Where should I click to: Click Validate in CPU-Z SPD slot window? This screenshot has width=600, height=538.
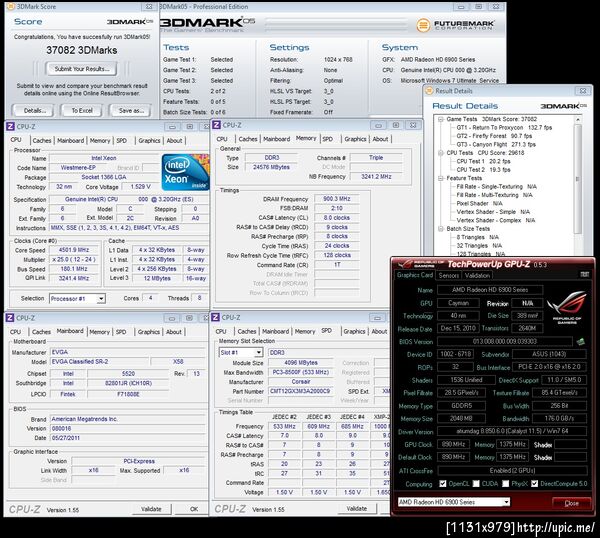(x=357, y=508)
